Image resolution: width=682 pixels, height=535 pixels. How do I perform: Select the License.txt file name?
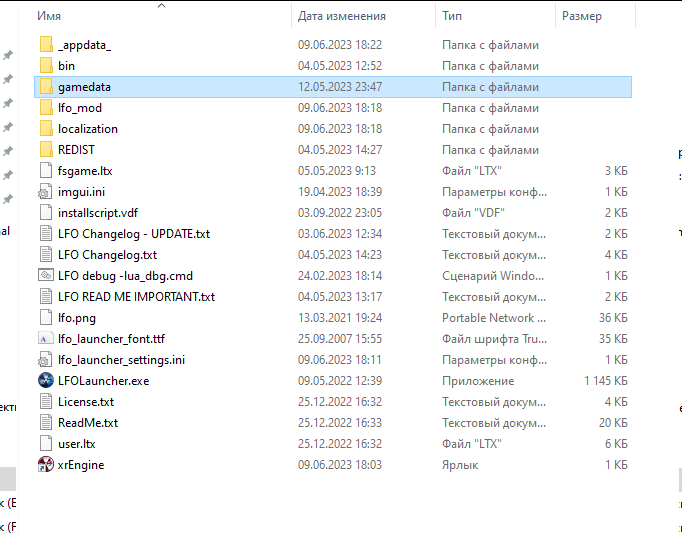point(86,402)
